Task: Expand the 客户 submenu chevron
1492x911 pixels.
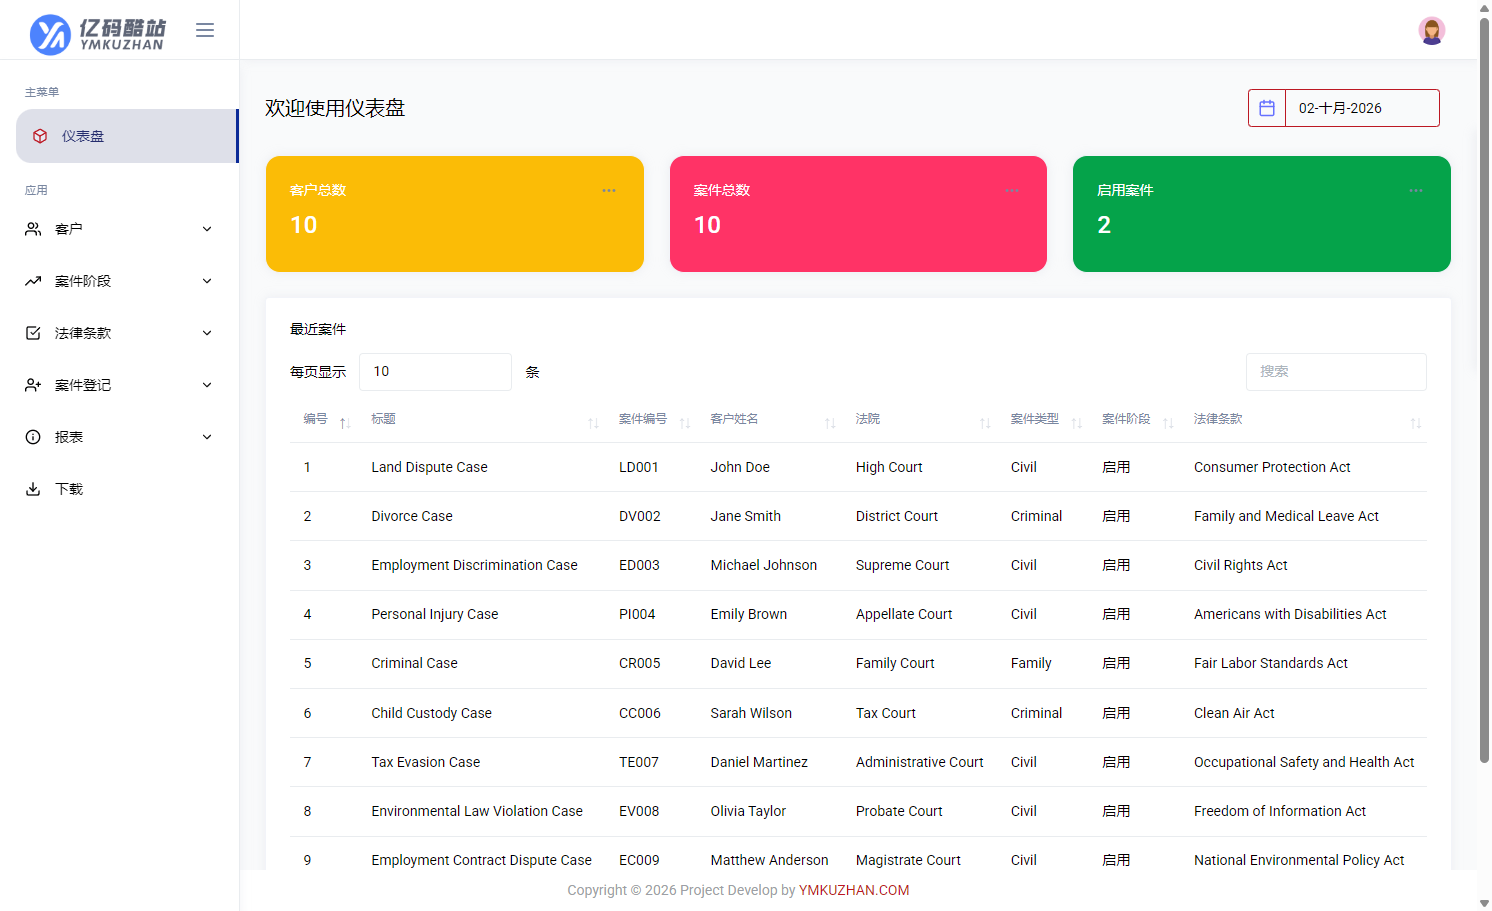Action: click(x=207, y=229)
